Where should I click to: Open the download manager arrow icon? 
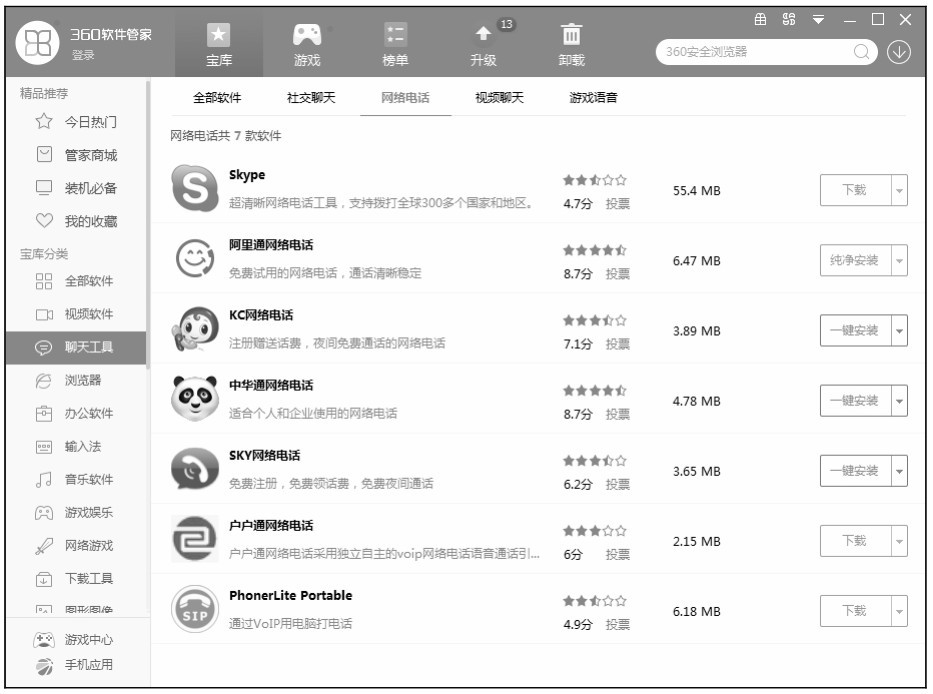tap(898, 52)
